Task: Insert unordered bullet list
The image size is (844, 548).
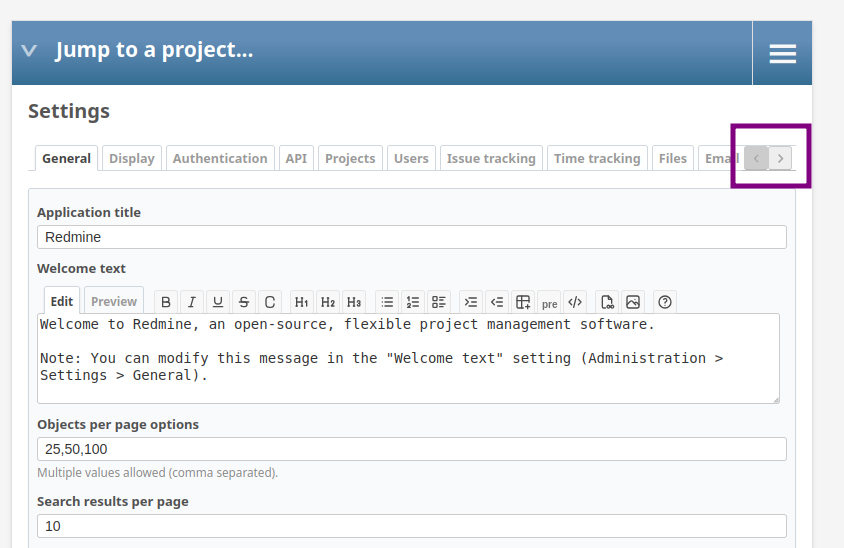Action: [387, 302]
